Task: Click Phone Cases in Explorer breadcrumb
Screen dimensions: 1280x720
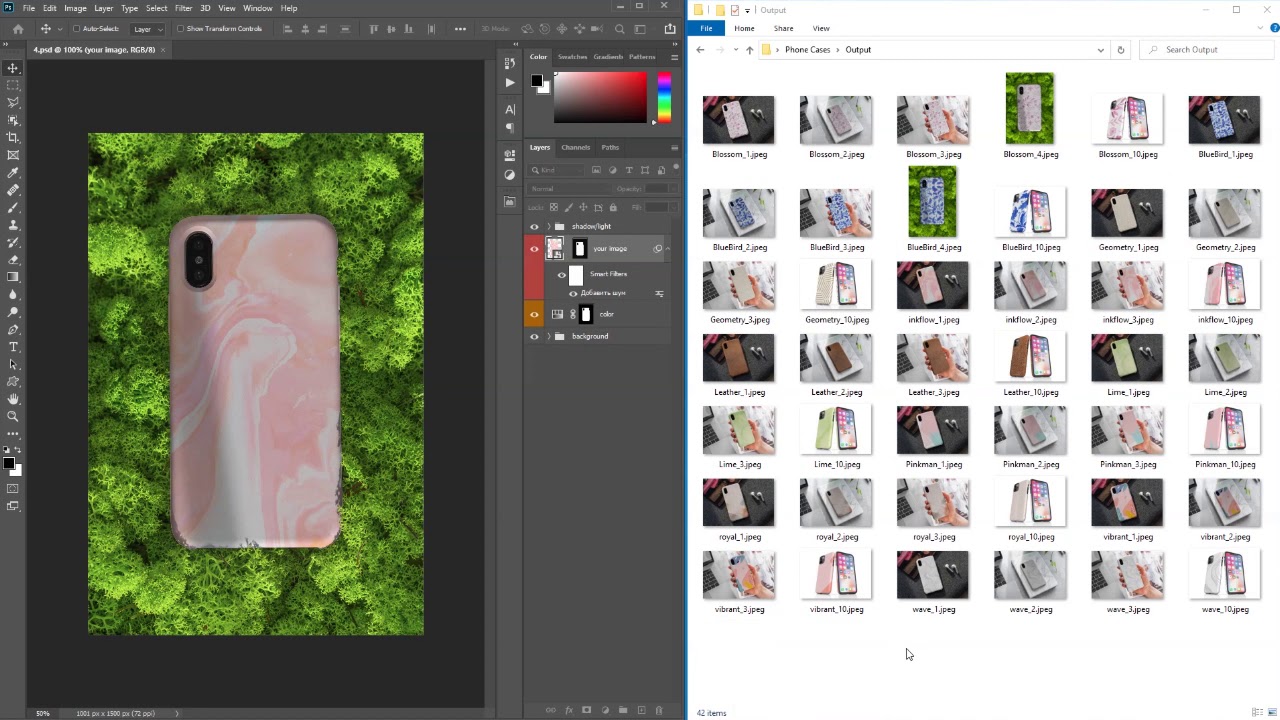Action: click(807, 50)
